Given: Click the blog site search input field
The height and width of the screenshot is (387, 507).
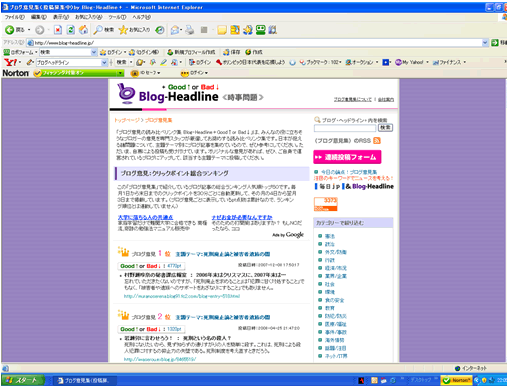Looking at the screenshot, I should 345,128.
